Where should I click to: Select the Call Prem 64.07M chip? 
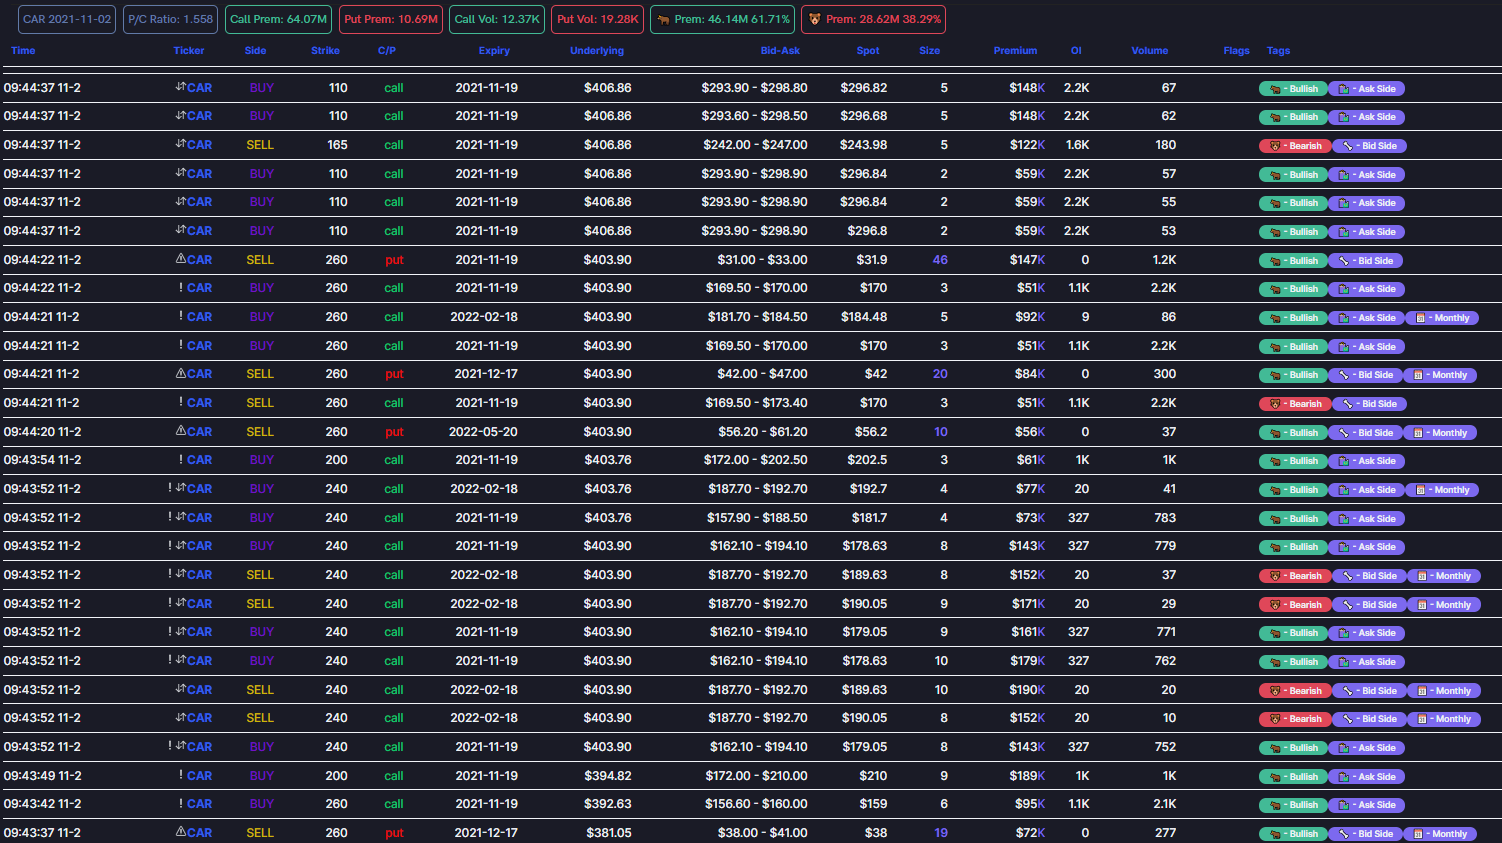click(279, 19)
